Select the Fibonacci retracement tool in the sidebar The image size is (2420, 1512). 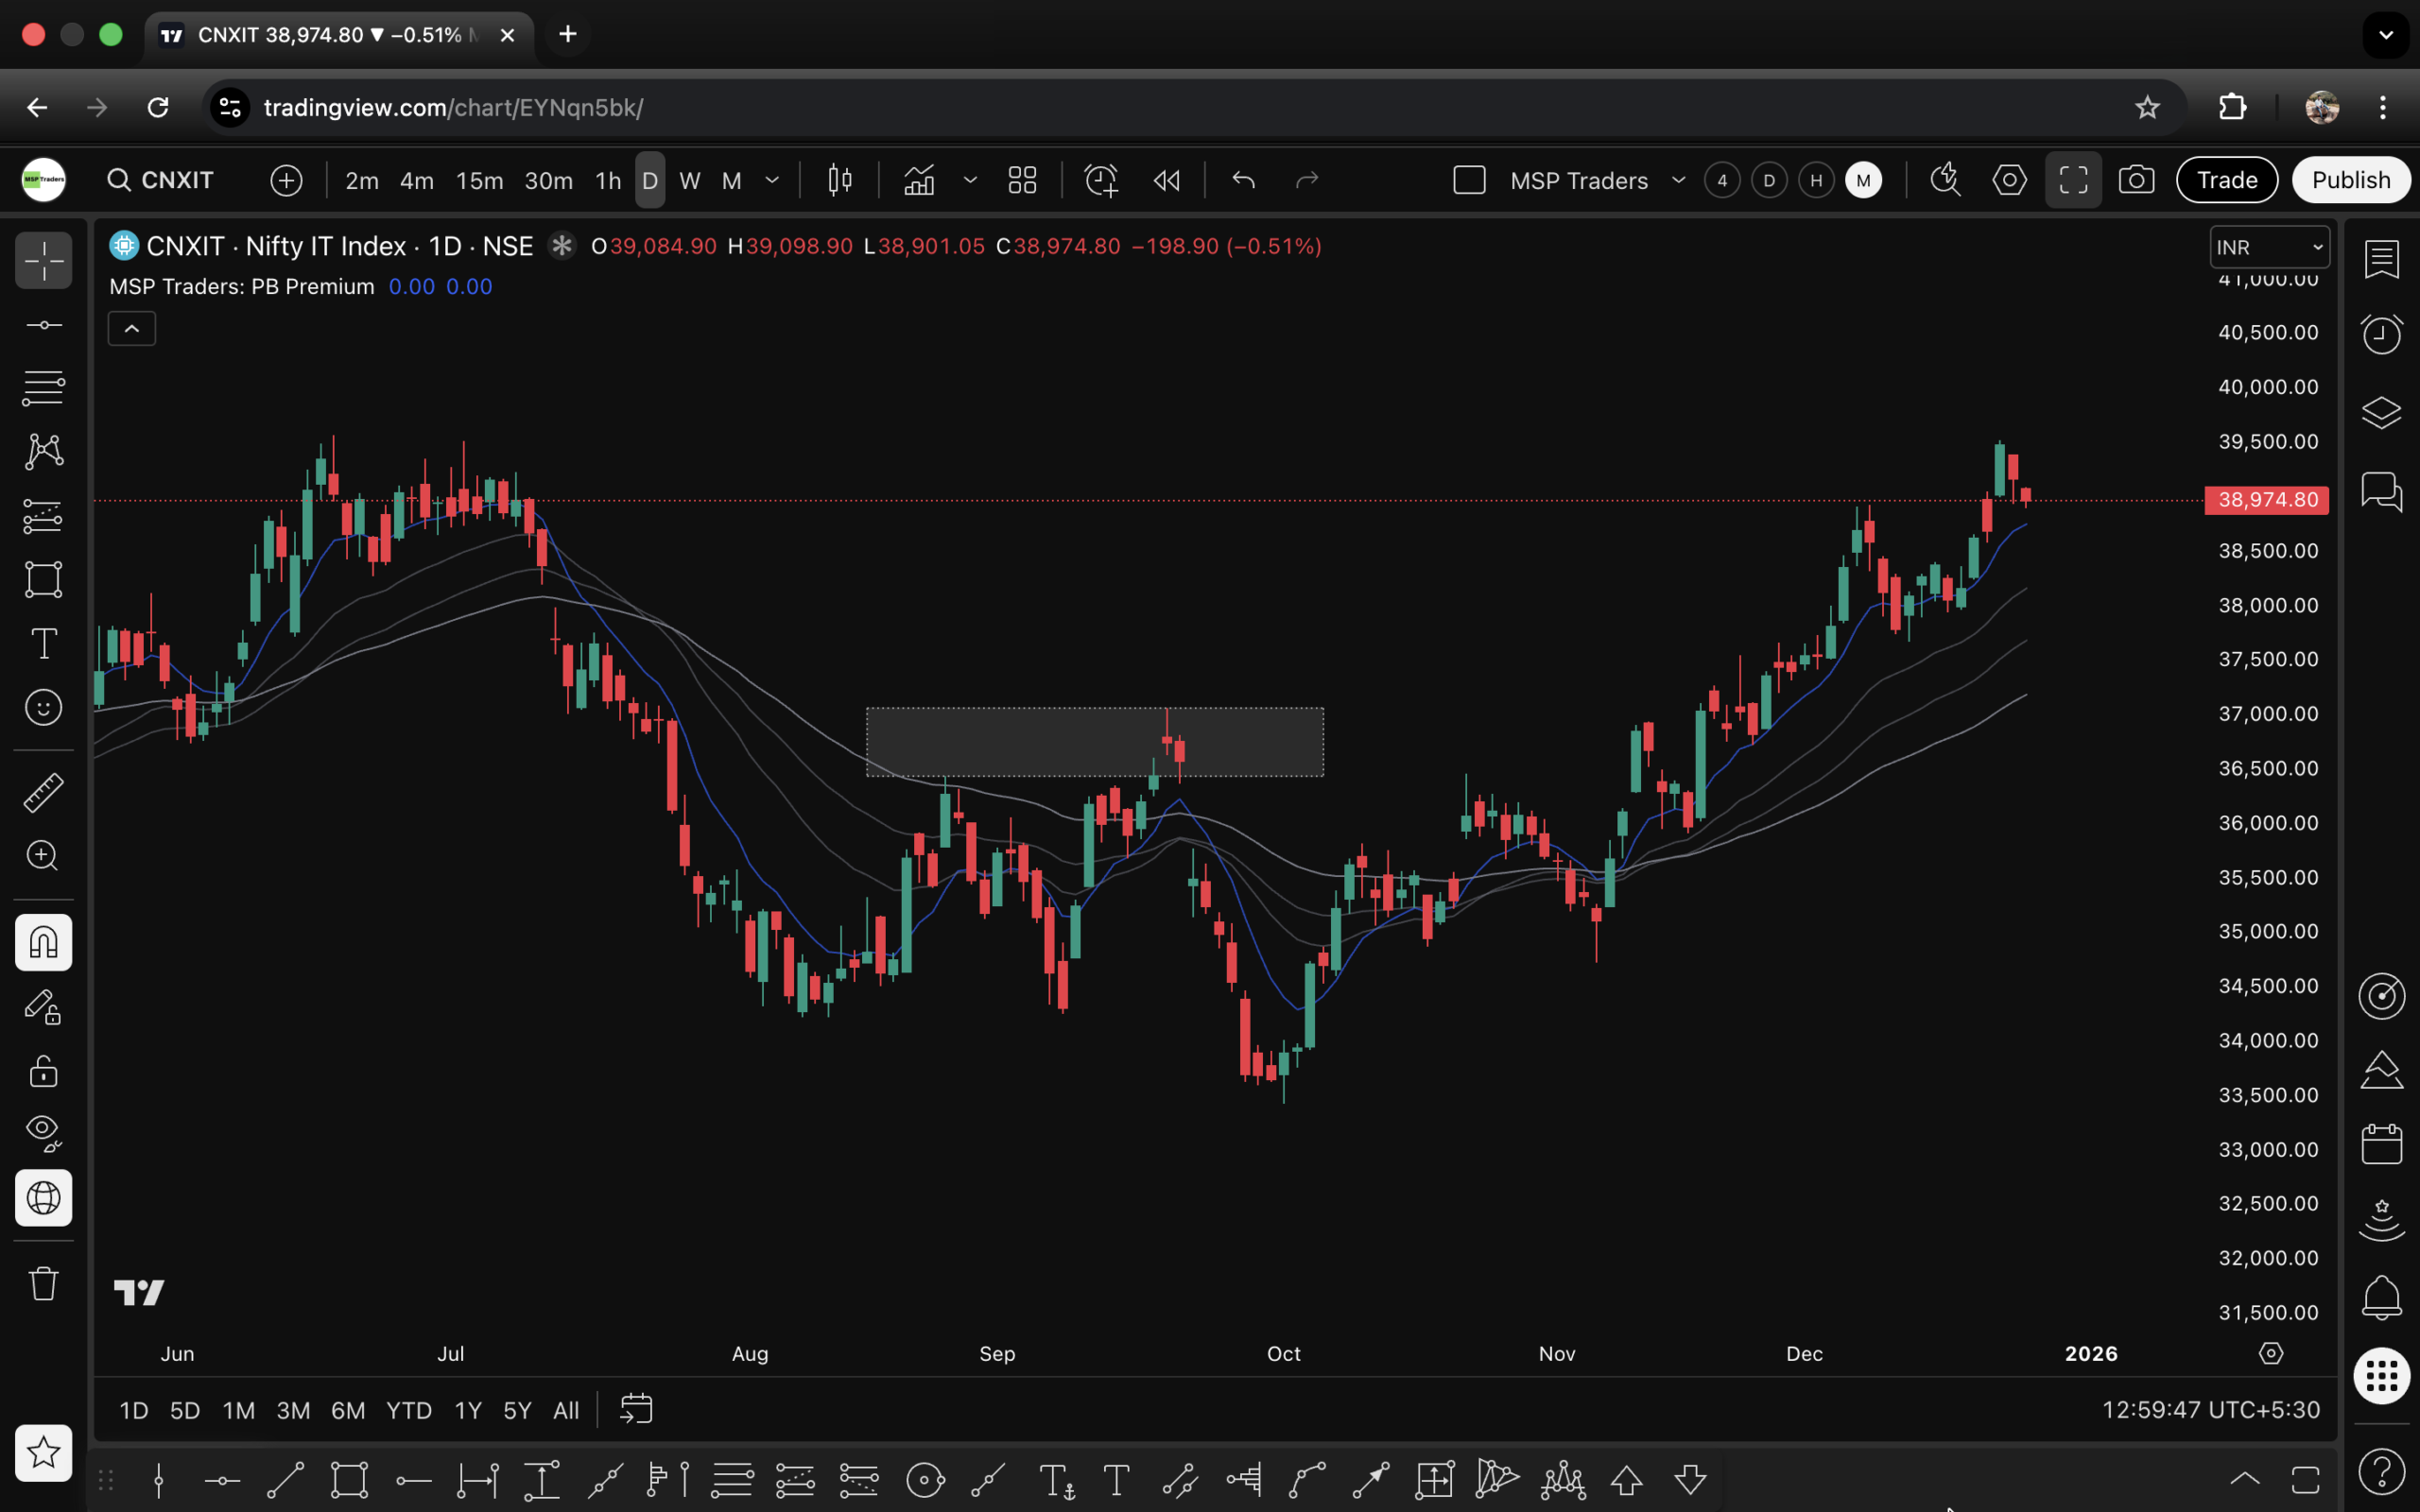pos(43,388)
